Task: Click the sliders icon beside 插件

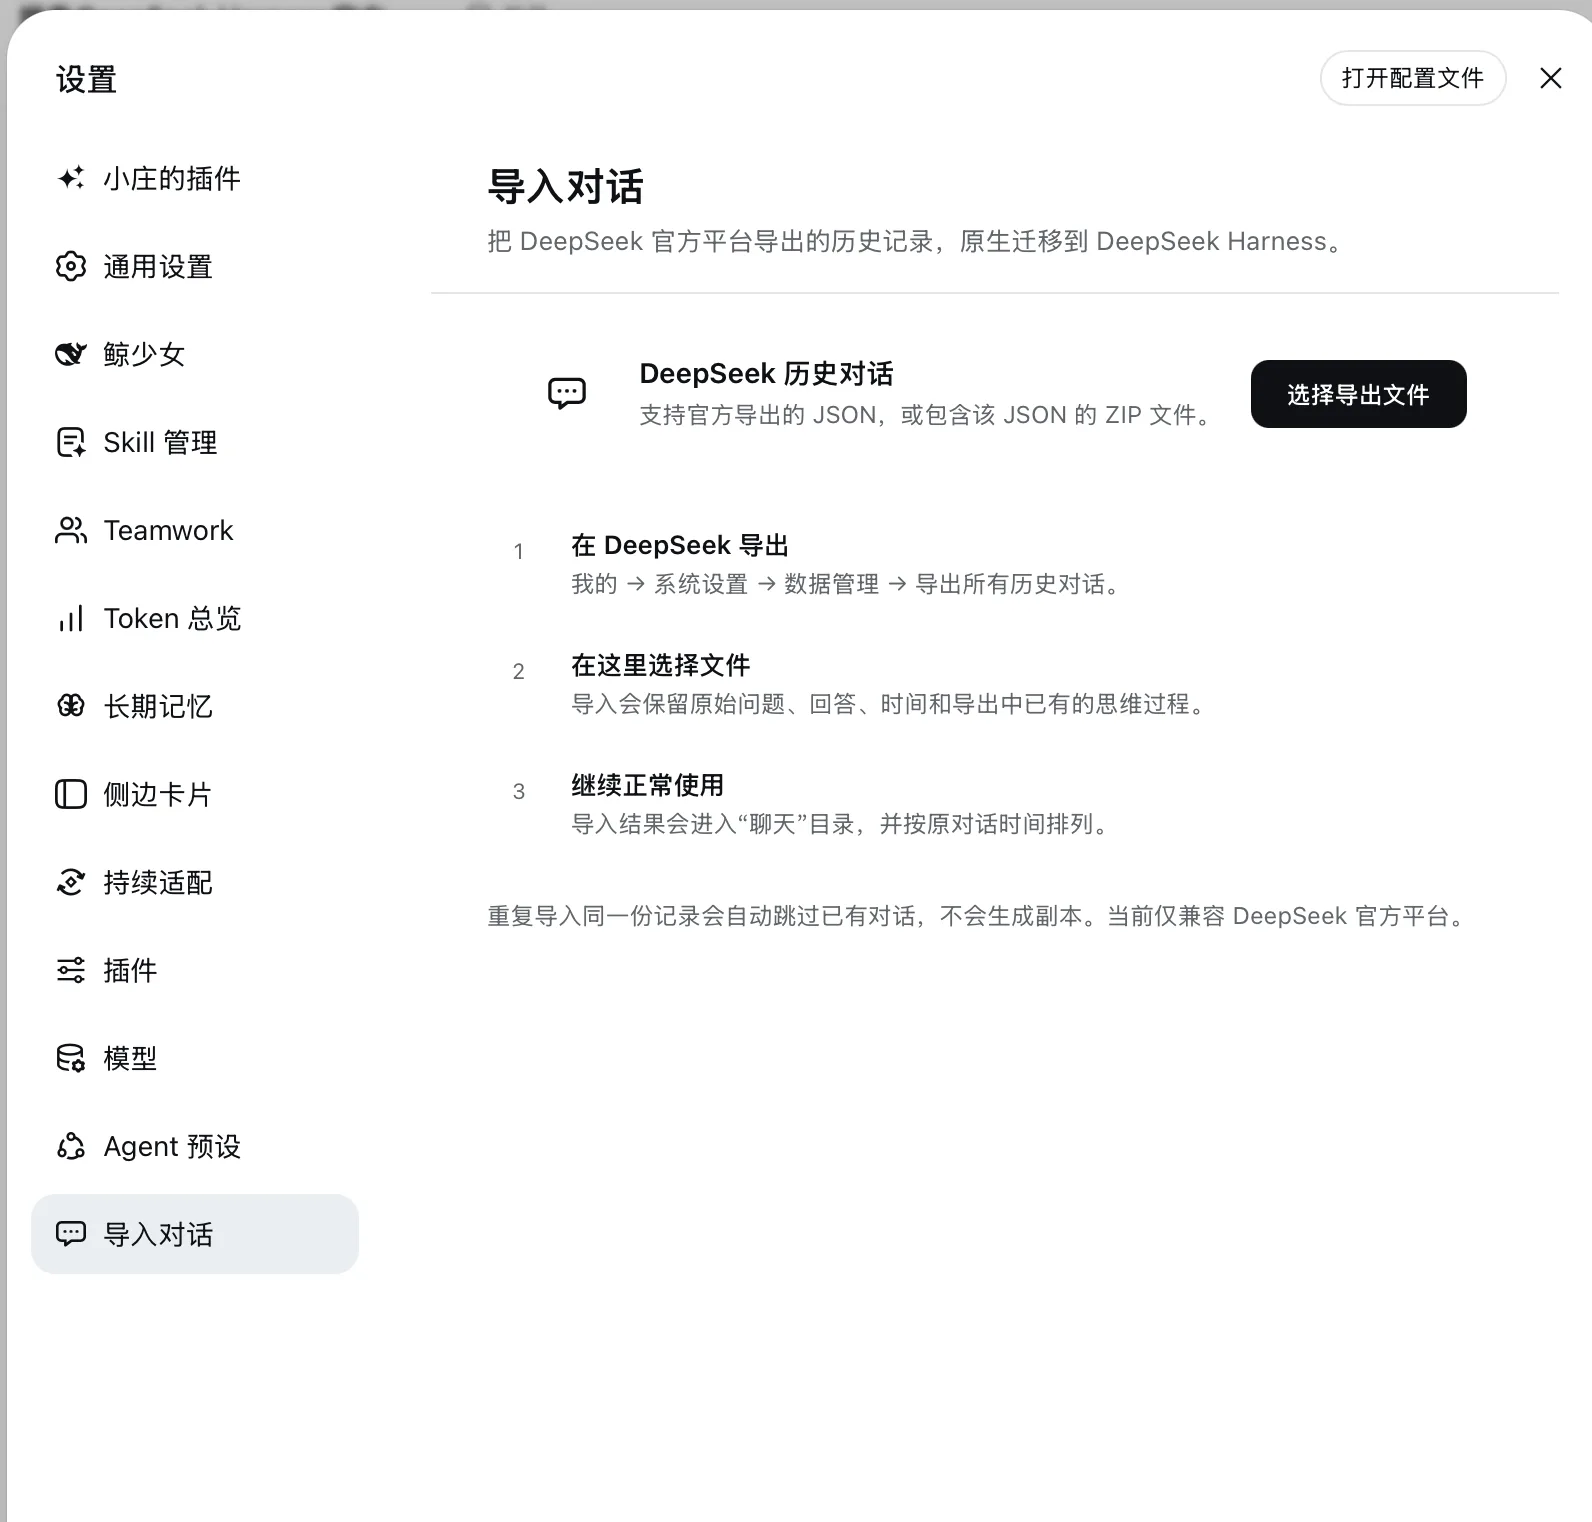Action: 71,970
